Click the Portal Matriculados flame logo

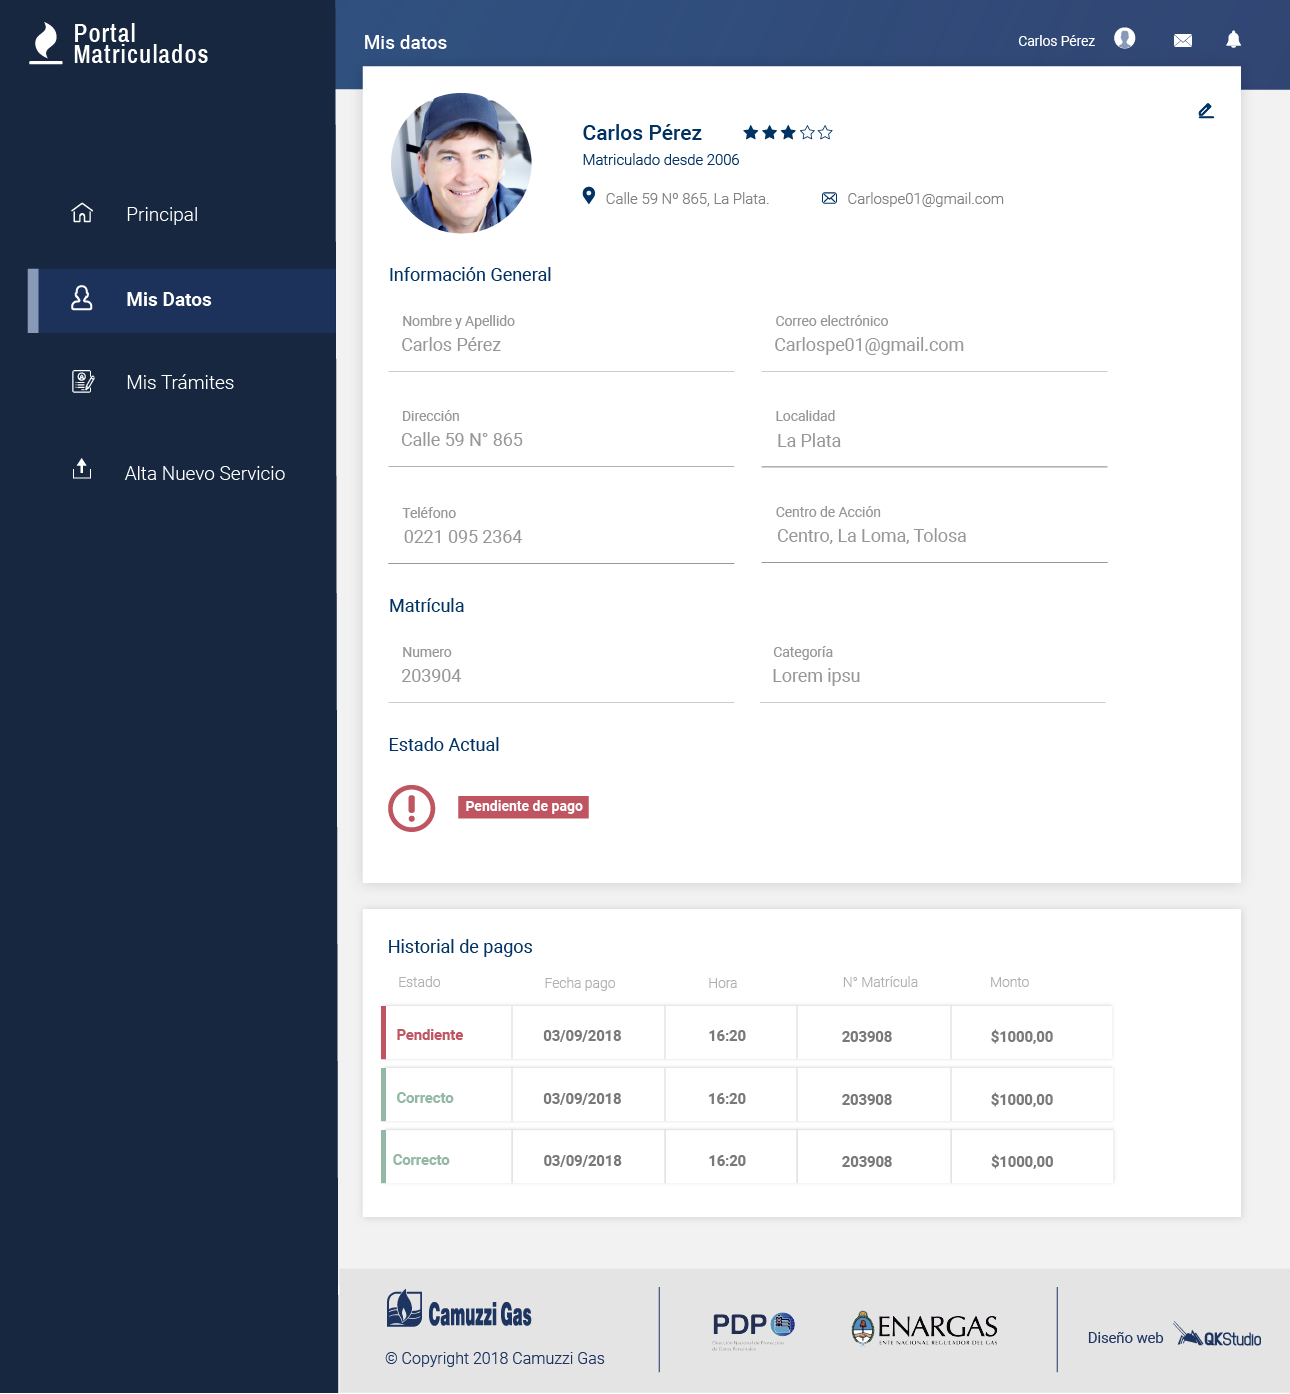[46, 43]
